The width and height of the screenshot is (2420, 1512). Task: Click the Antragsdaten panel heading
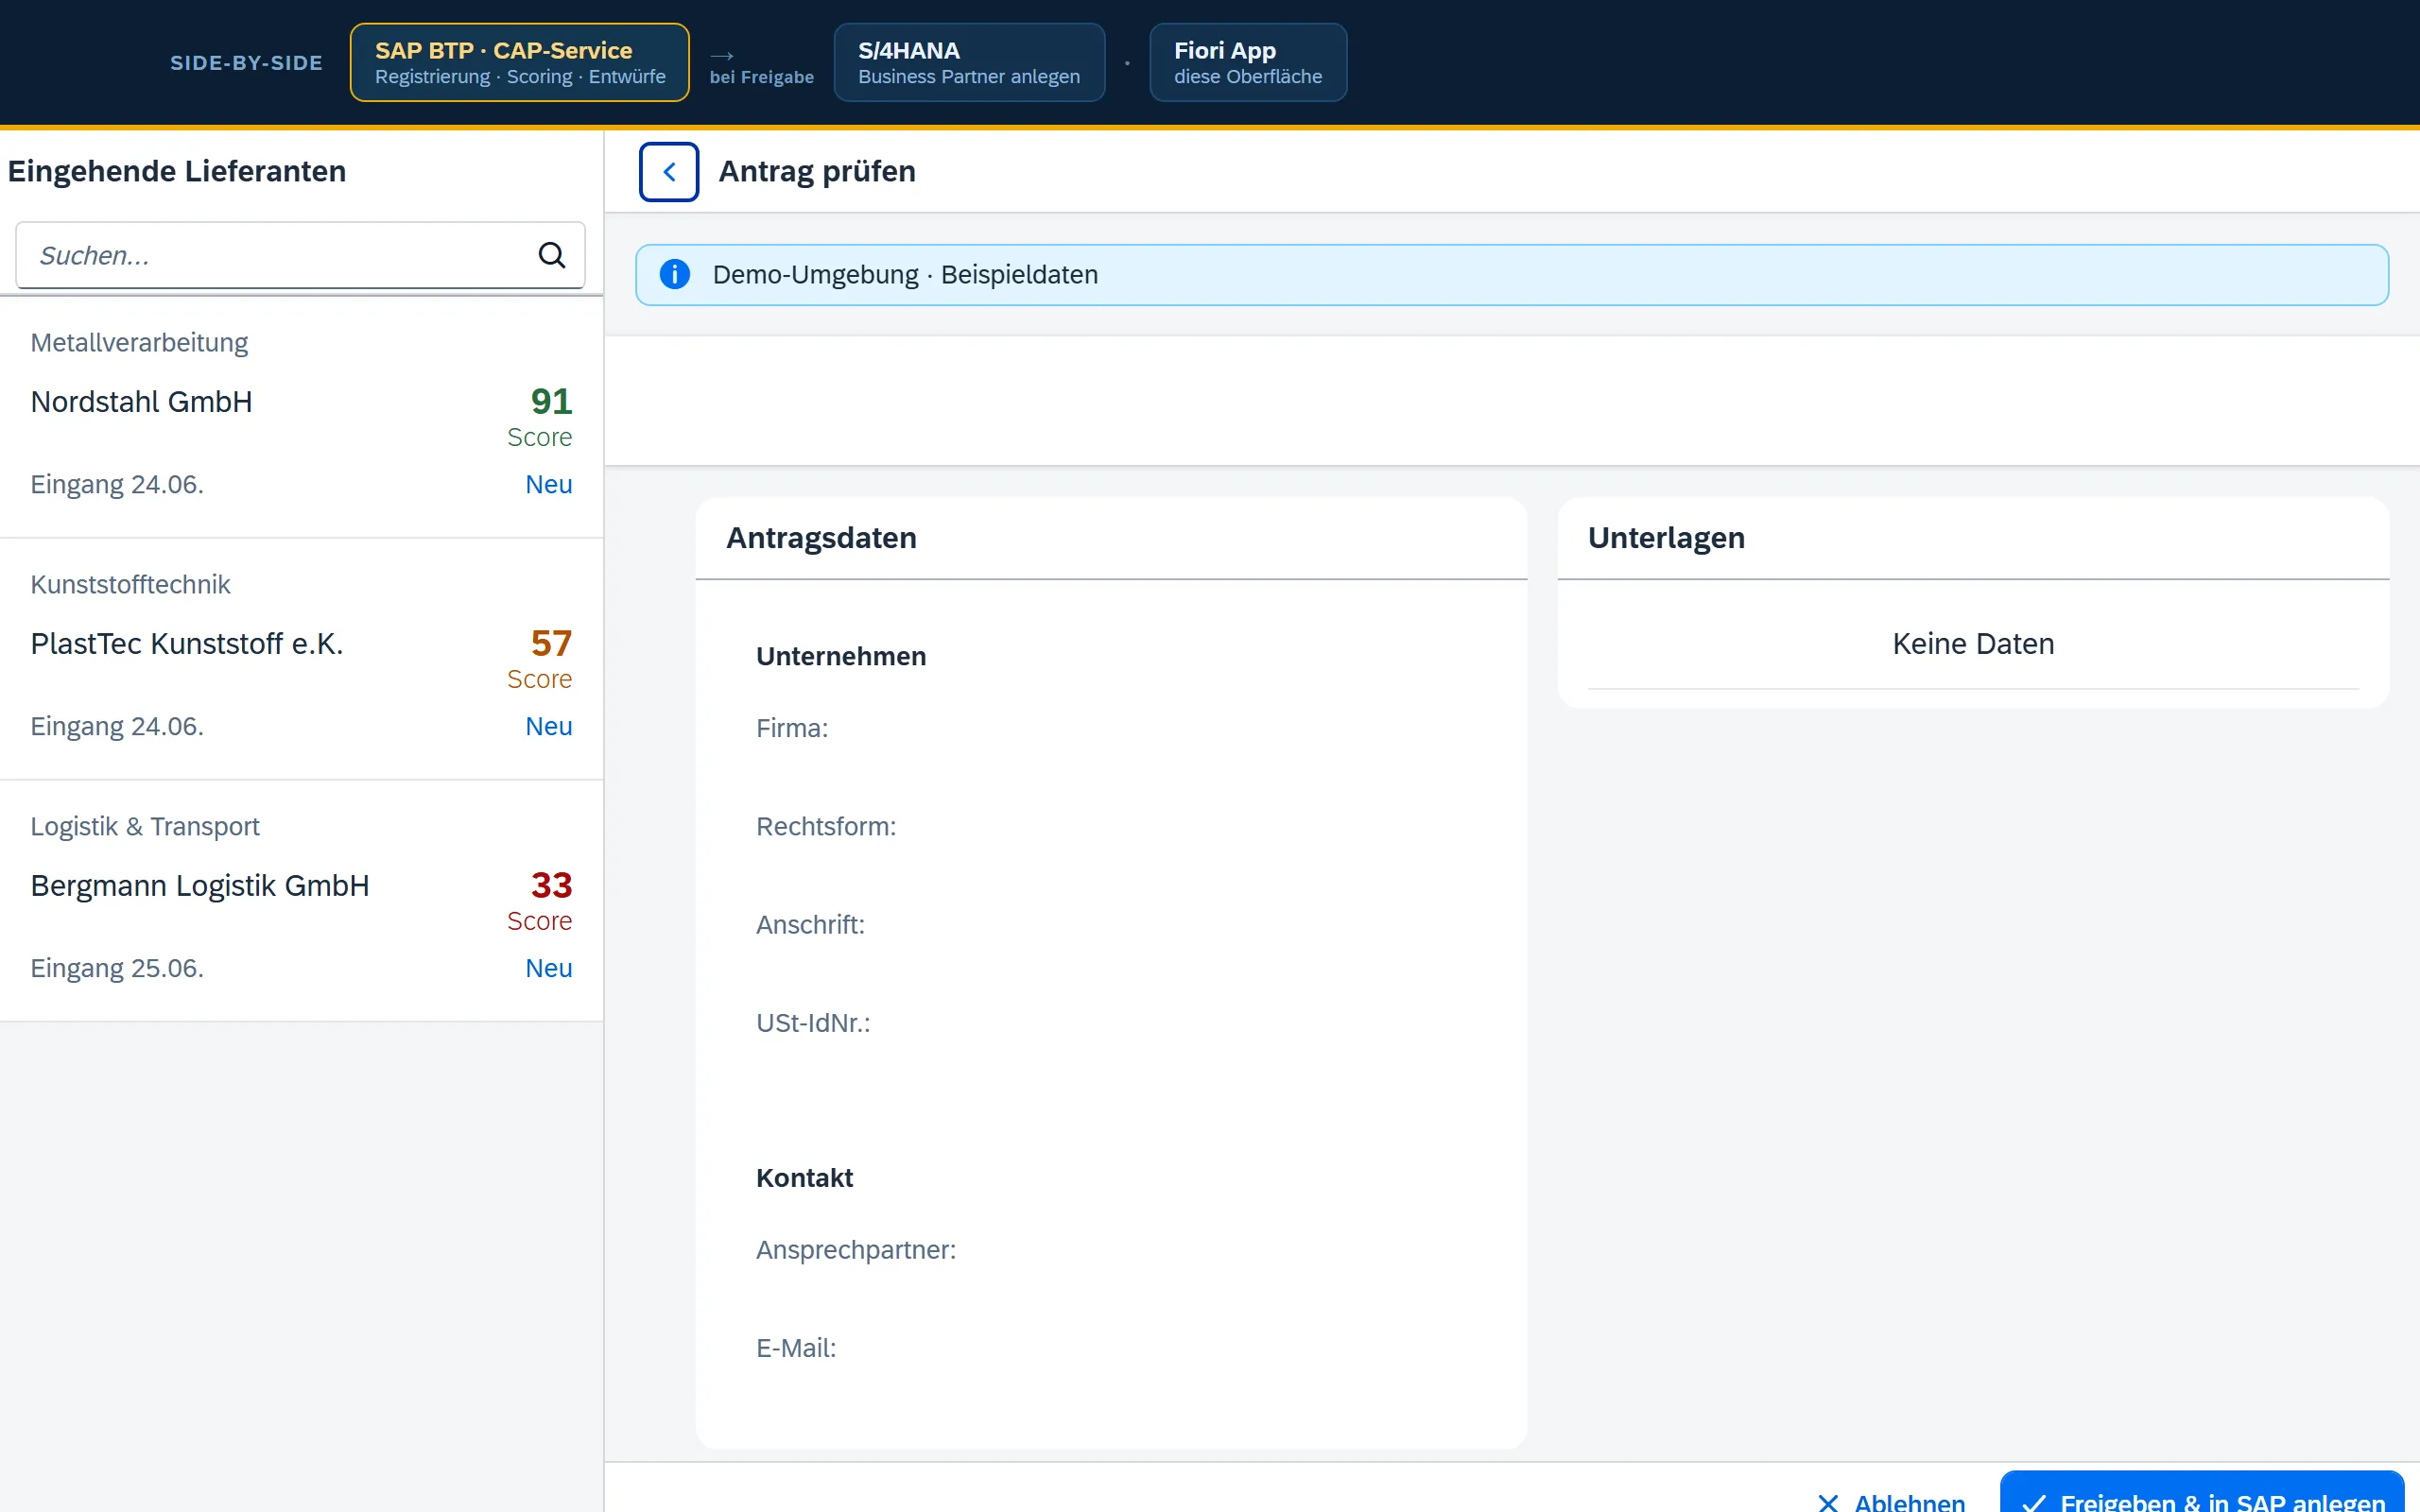click(821, 538)
